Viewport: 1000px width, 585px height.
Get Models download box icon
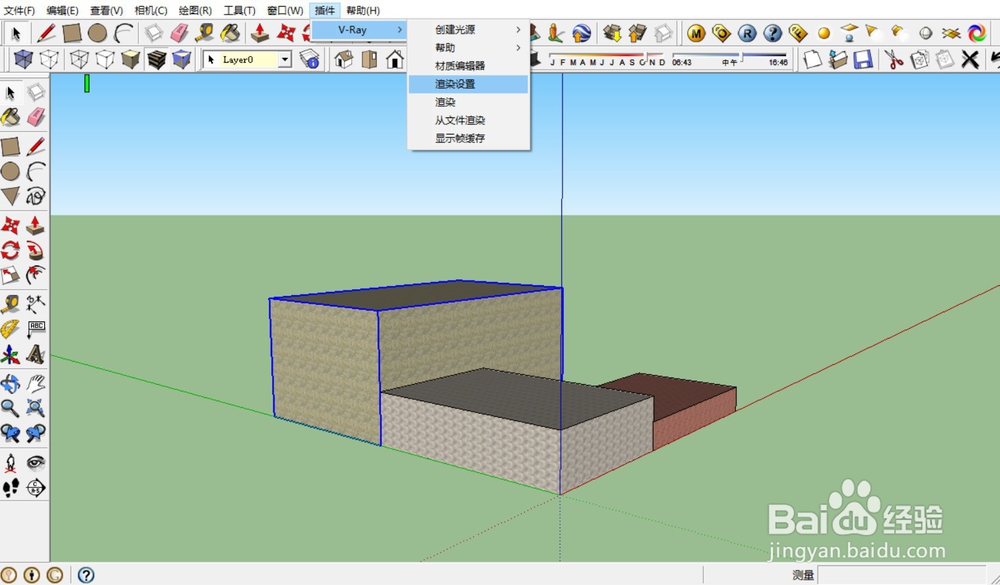tap(612, 33)
